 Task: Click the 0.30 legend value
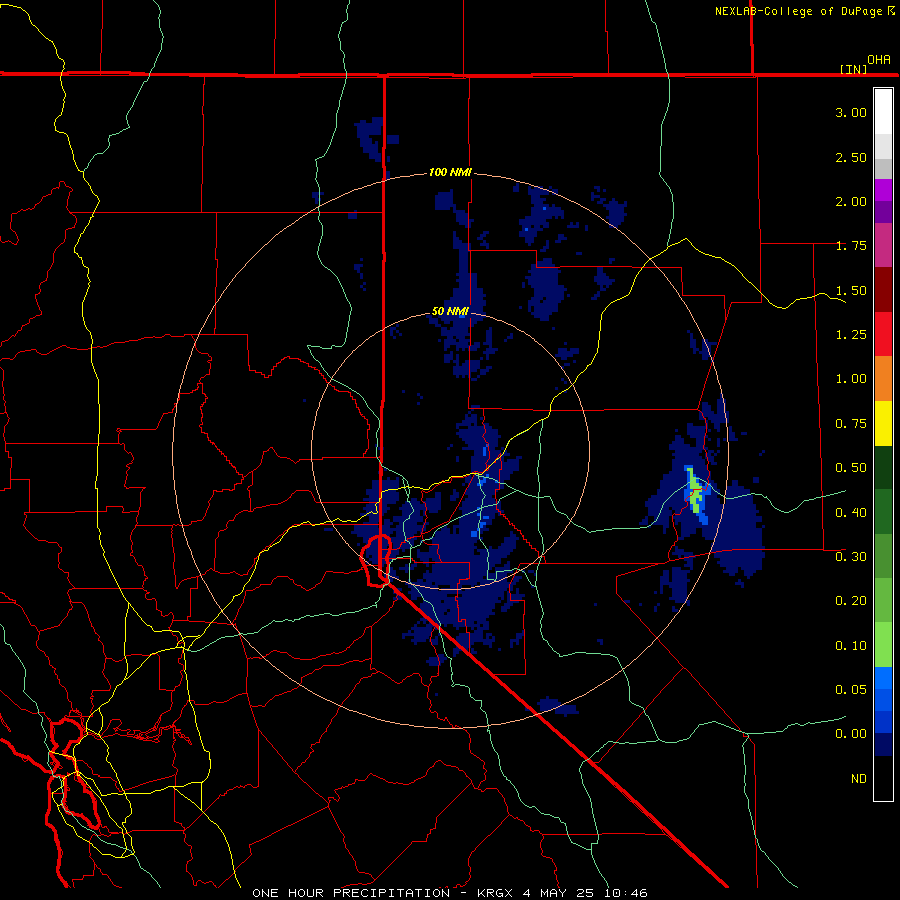(851, 557)
